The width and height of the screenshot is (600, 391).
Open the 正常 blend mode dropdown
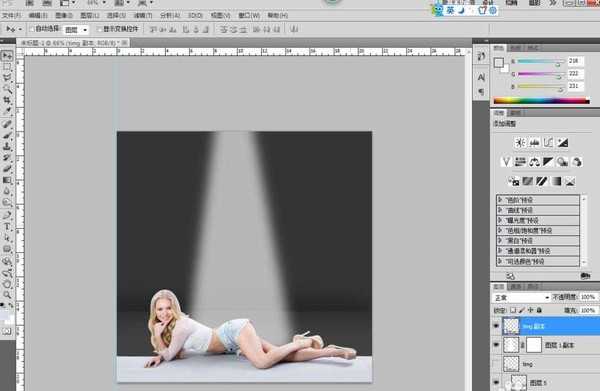click(521, 297)
